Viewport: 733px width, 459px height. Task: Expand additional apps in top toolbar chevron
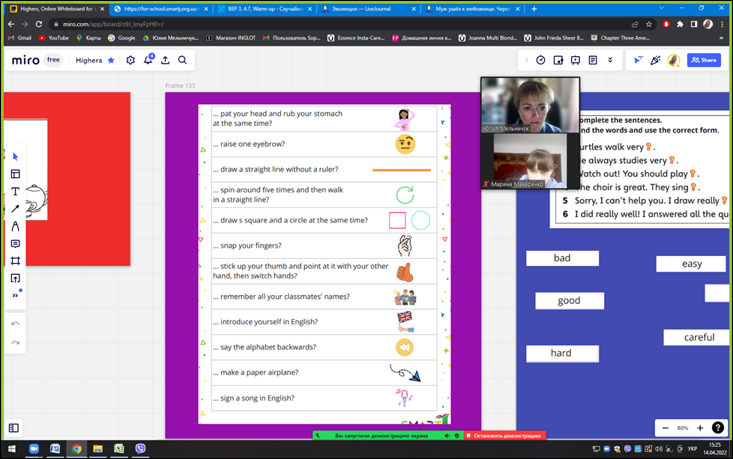pyautogui.click(x=610, y=60)
